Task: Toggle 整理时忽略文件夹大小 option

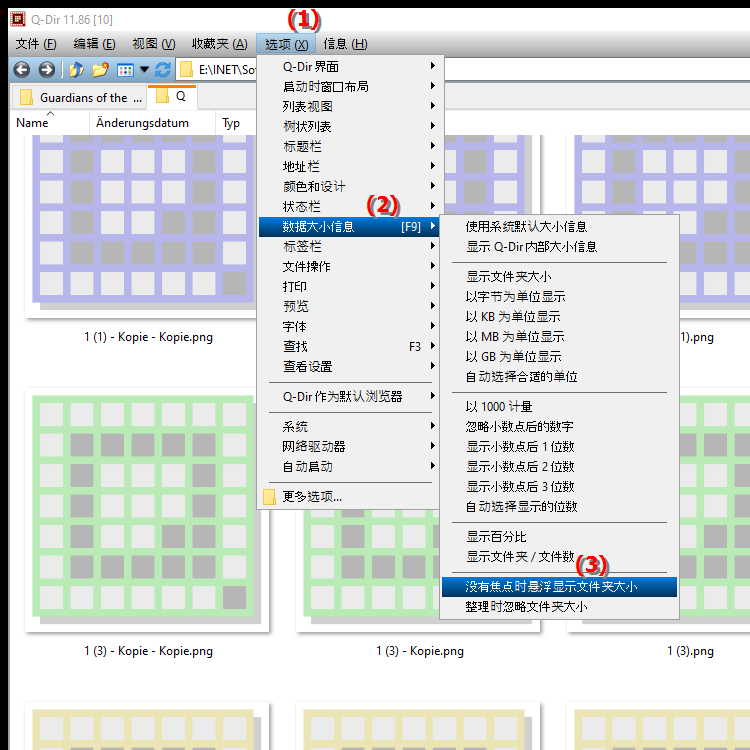Action: point(559,607)
